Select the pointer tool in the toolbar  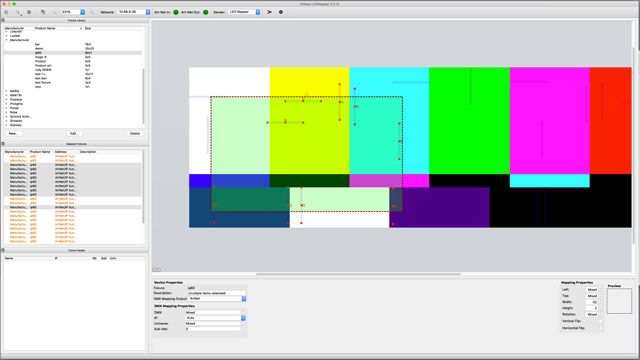[x=43, y=12]
